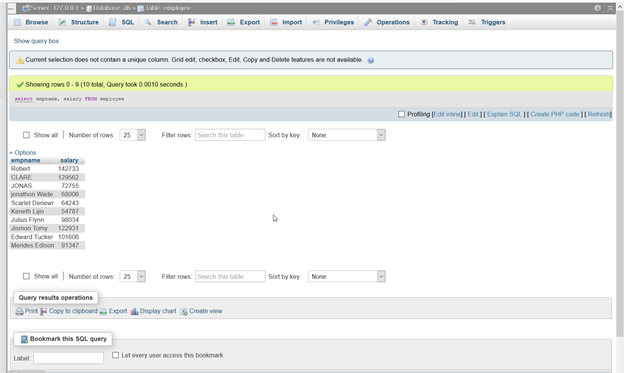Click the page settings gear icon

click(x=597, y=8)
